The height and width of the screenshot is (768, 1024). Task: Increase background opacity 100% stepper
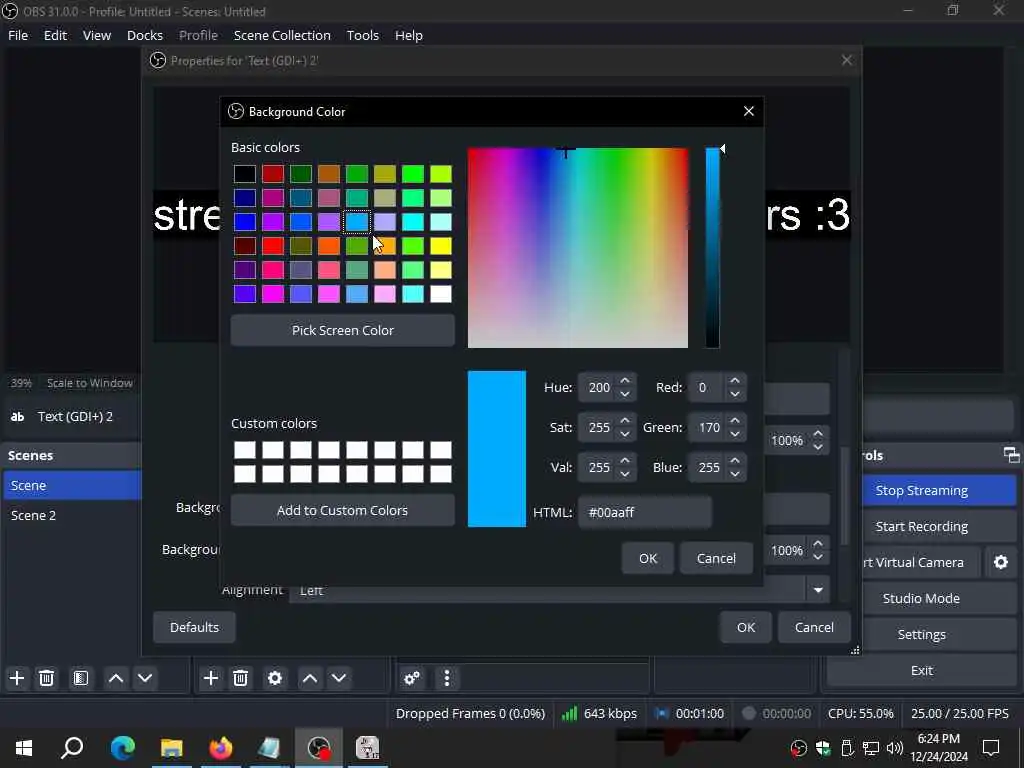pyautogui.click(x=818, y=544)
